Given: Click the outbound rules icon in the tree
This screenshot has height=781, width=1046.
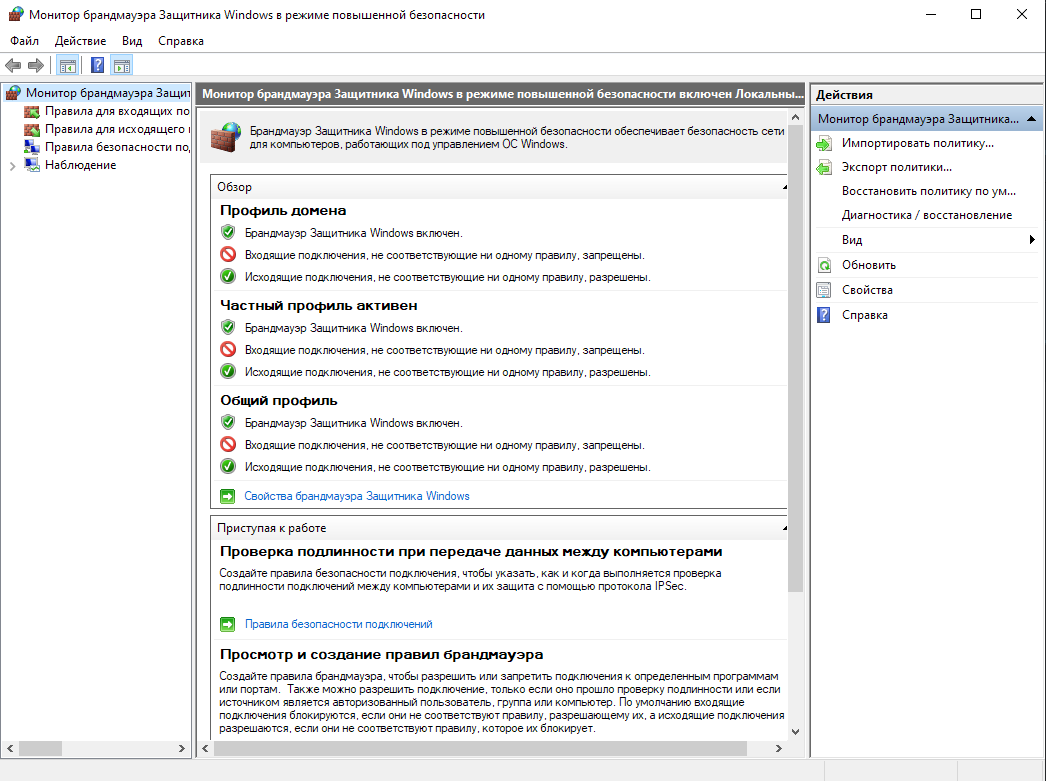Looking at the screenshot, I should [x=32, y=129].
